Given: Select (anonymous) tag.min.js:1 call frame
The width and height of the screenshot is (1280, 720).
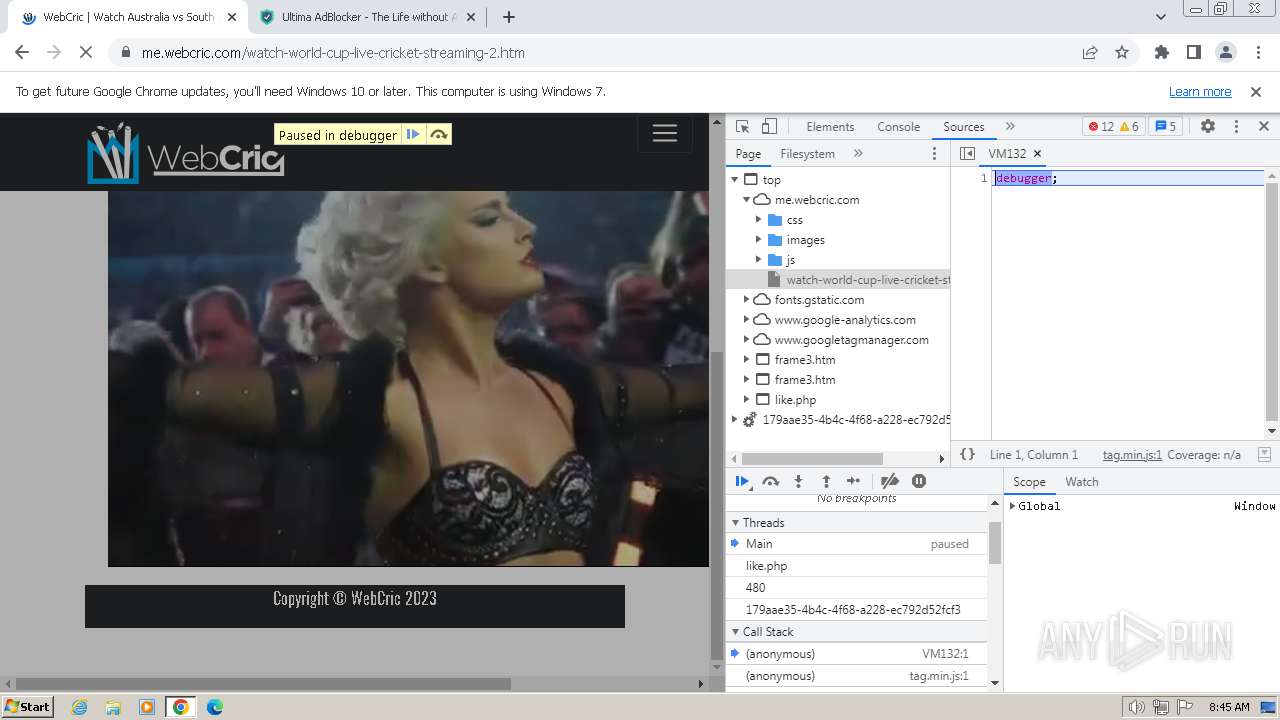Looking at the screenshot, I should [x=856, y=676].
